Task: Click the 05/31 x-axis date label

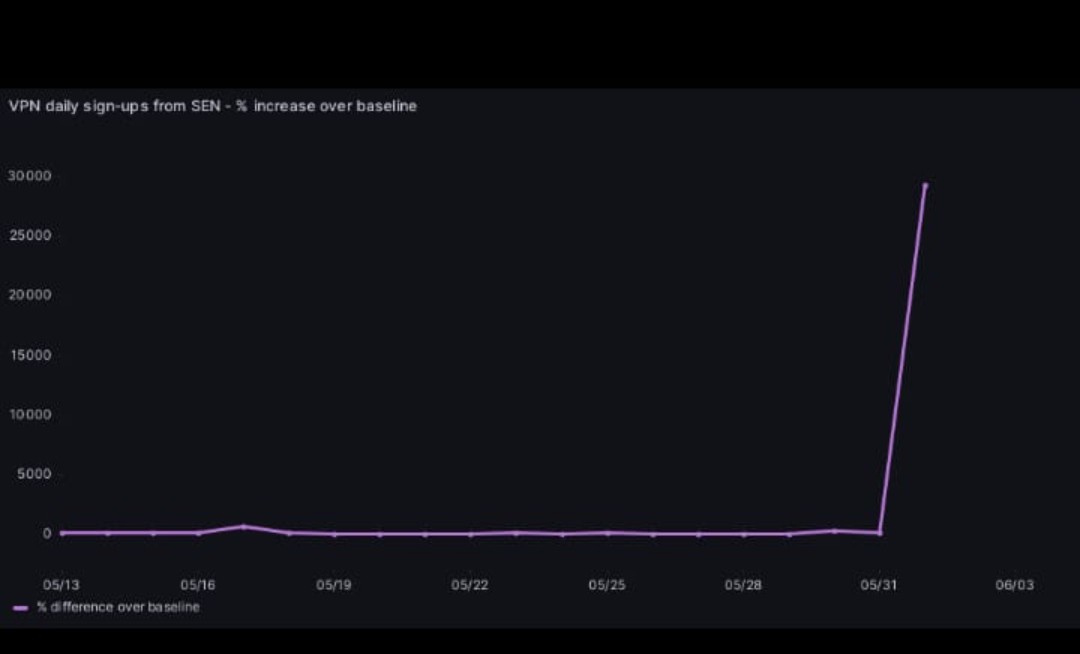Action: (x=878, y=585)
